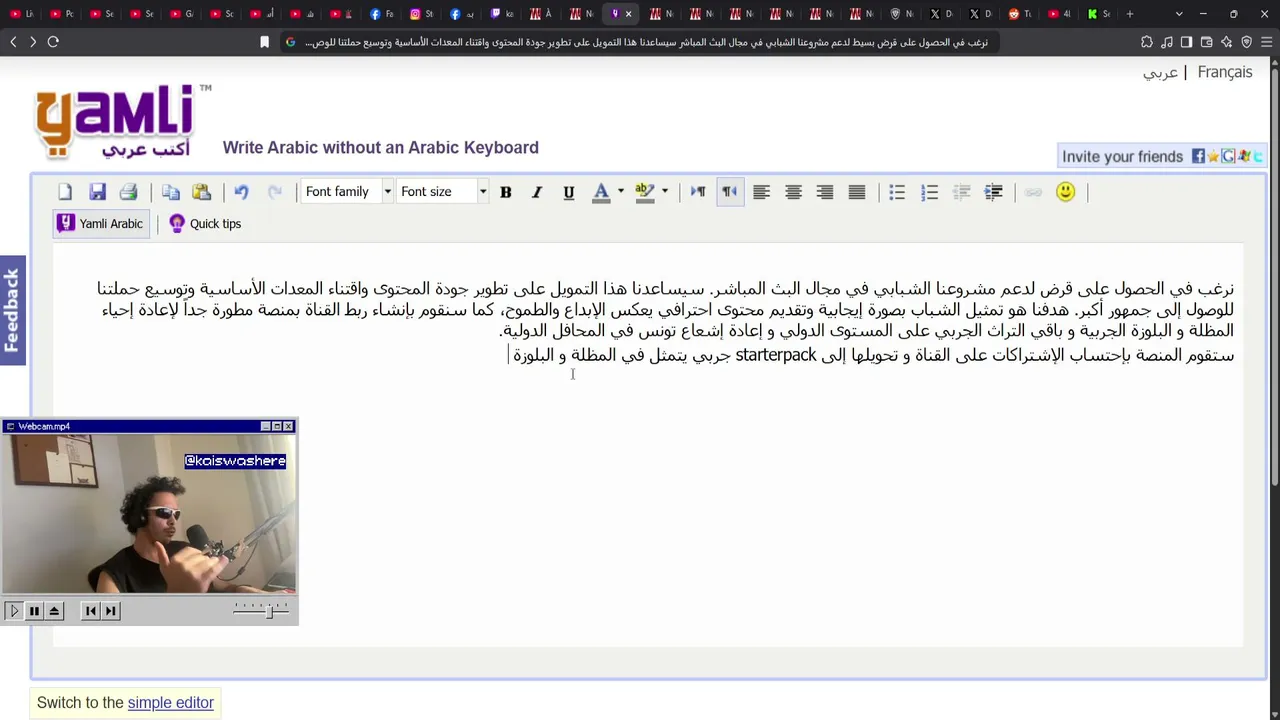
Task: Set direction left to right
Action: click(x=698, y=192)
